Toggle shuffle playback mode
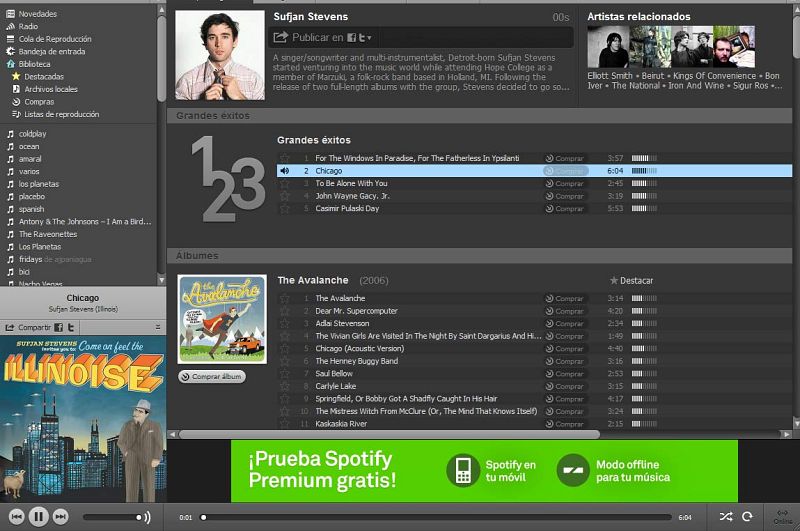800x531 pixels. pyautogui.click(x=725, y=516)
